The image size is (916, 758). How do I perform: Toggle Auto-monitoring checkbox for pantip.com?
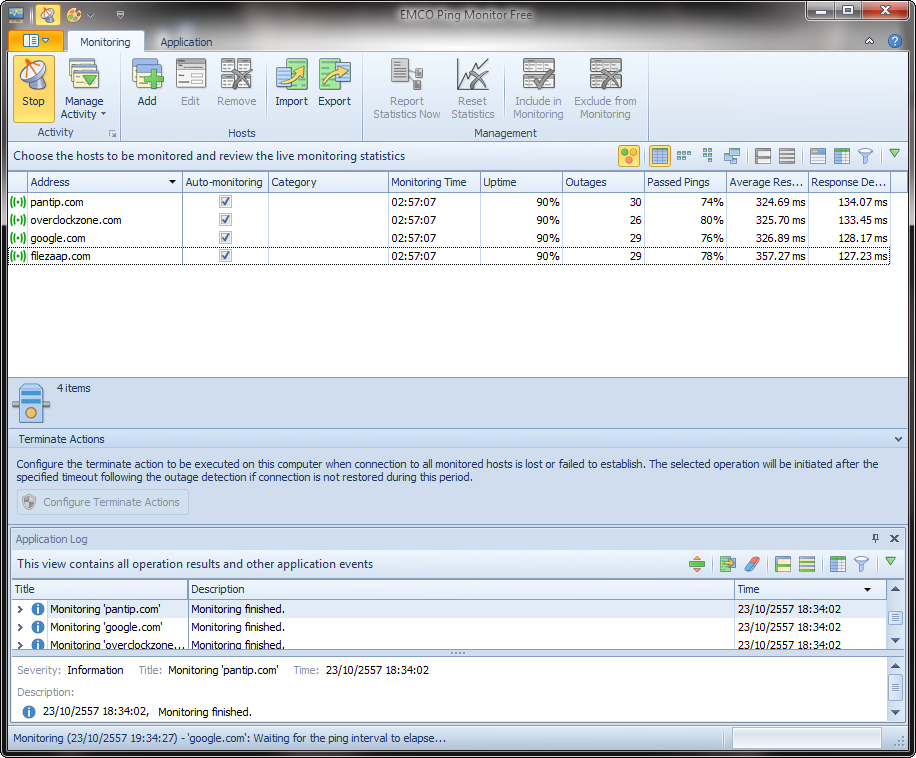[225, 202]
